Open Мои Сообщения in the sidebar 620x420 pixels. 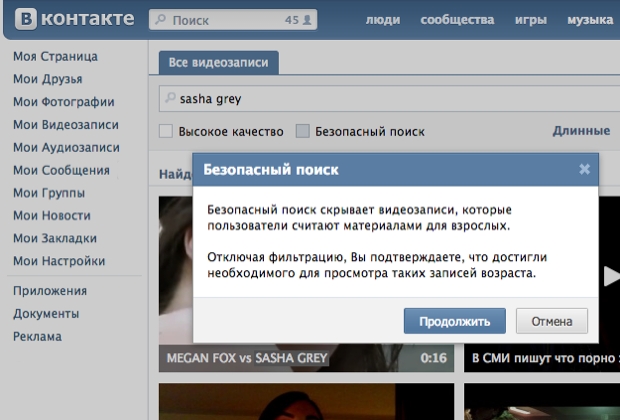pos(61,170)
